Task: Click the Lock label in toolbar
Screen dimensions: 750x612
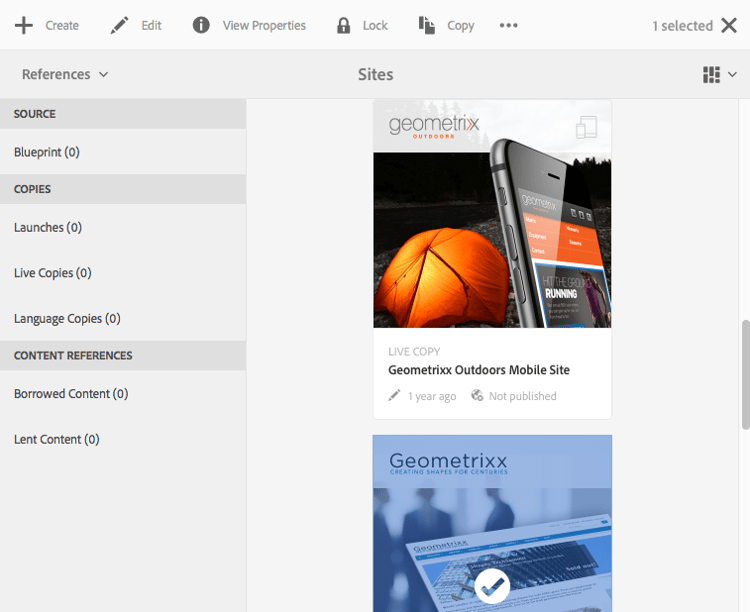Action: (x=375, y=25)
